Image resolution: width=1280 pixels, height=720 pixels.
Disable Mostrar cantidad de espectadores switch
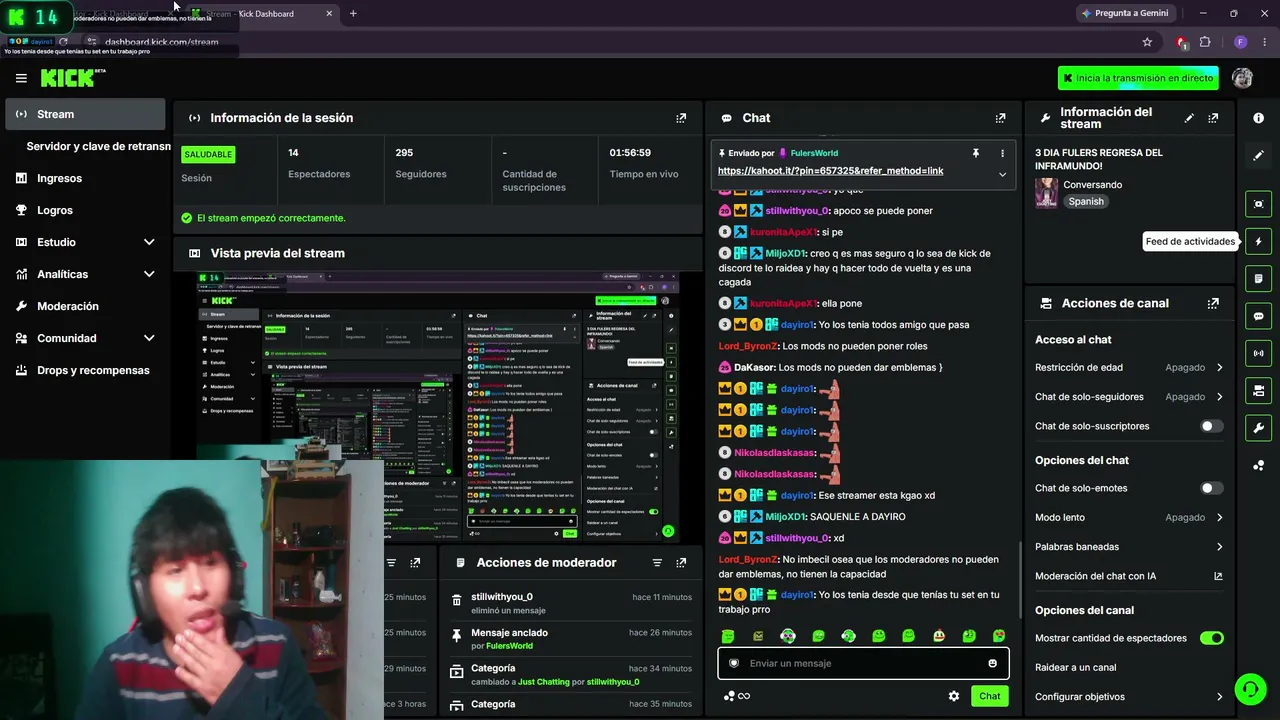point(1211,638)
